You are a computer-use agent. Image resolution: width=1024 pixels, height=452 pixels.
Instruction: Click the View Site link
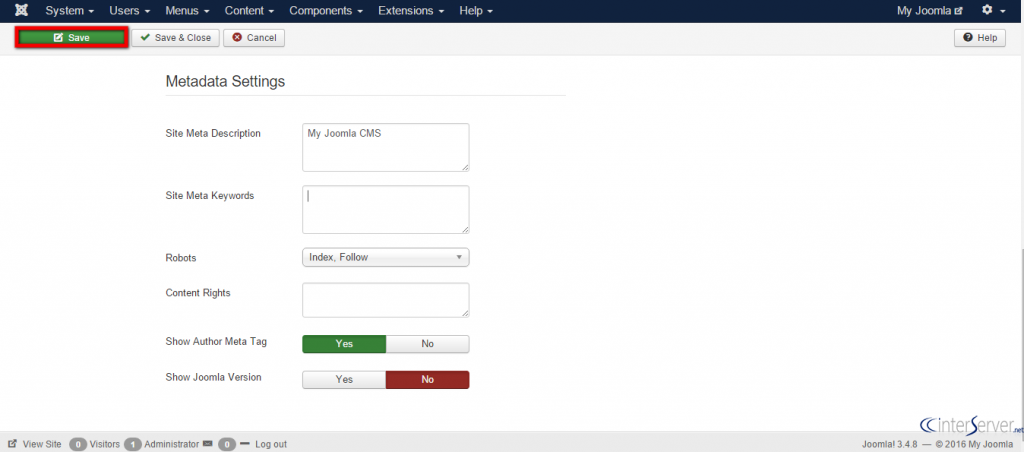click(42, 444)
